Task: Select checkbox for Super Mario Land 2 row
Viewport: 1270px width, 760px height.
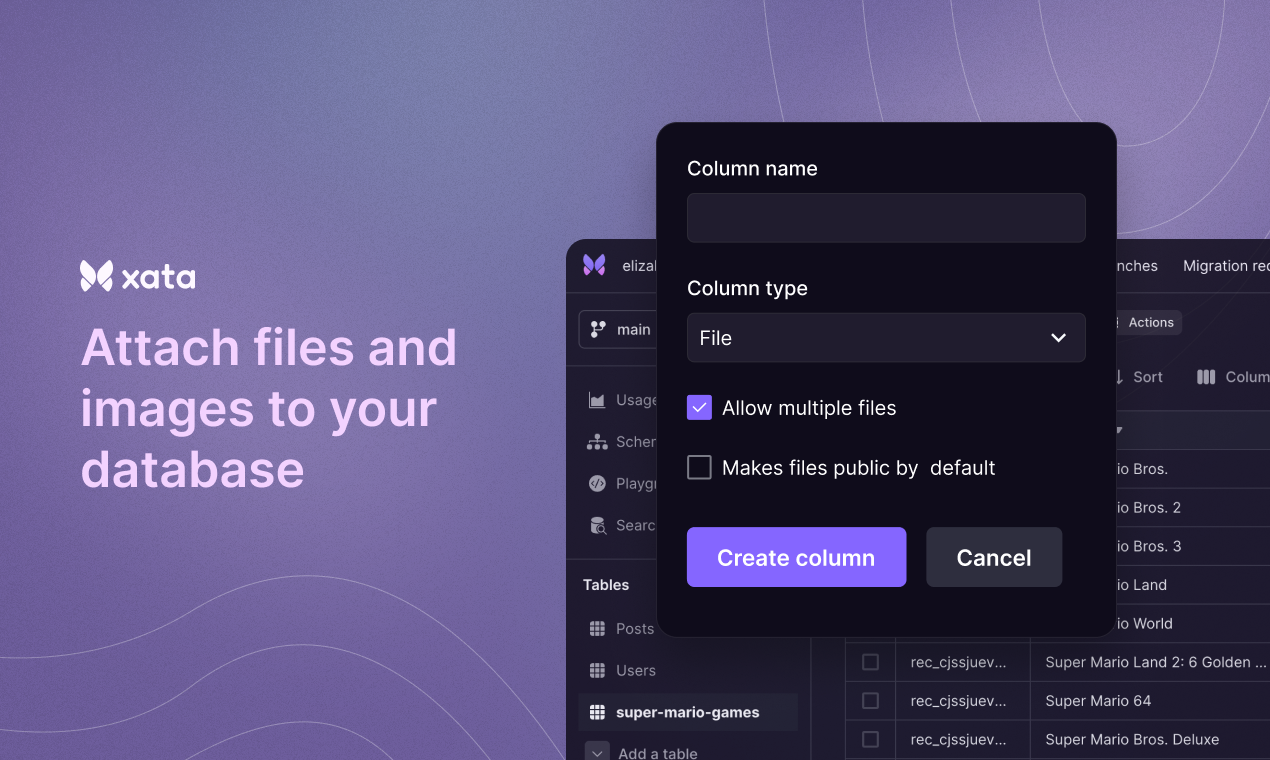Action: (x=870, y=662)
